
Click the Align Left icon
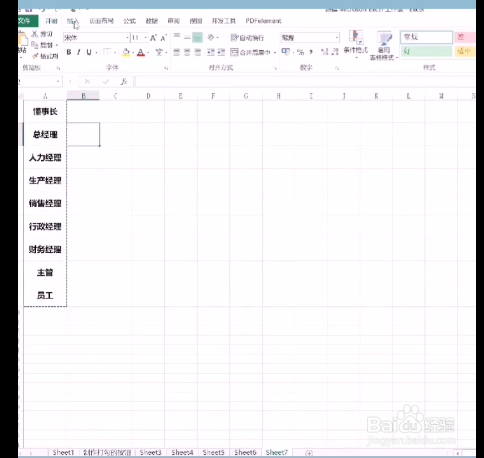point(177,52)
